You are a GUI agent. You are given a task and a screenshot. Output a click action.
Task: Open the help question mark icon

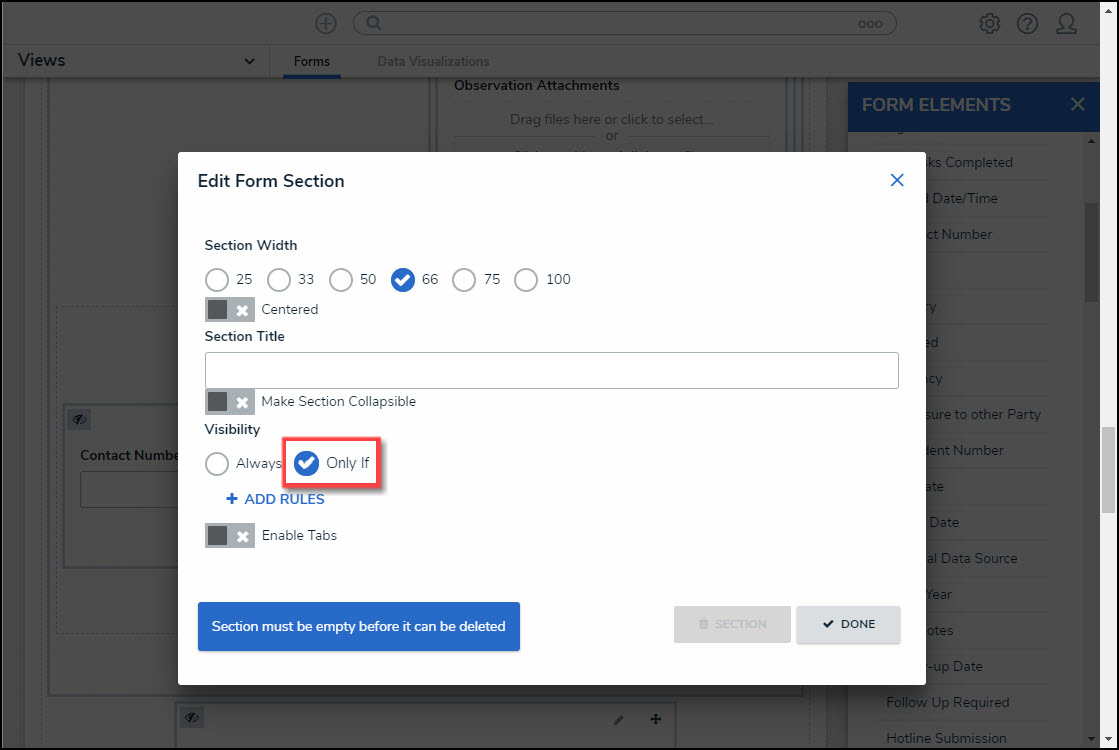coord(1027,23)
